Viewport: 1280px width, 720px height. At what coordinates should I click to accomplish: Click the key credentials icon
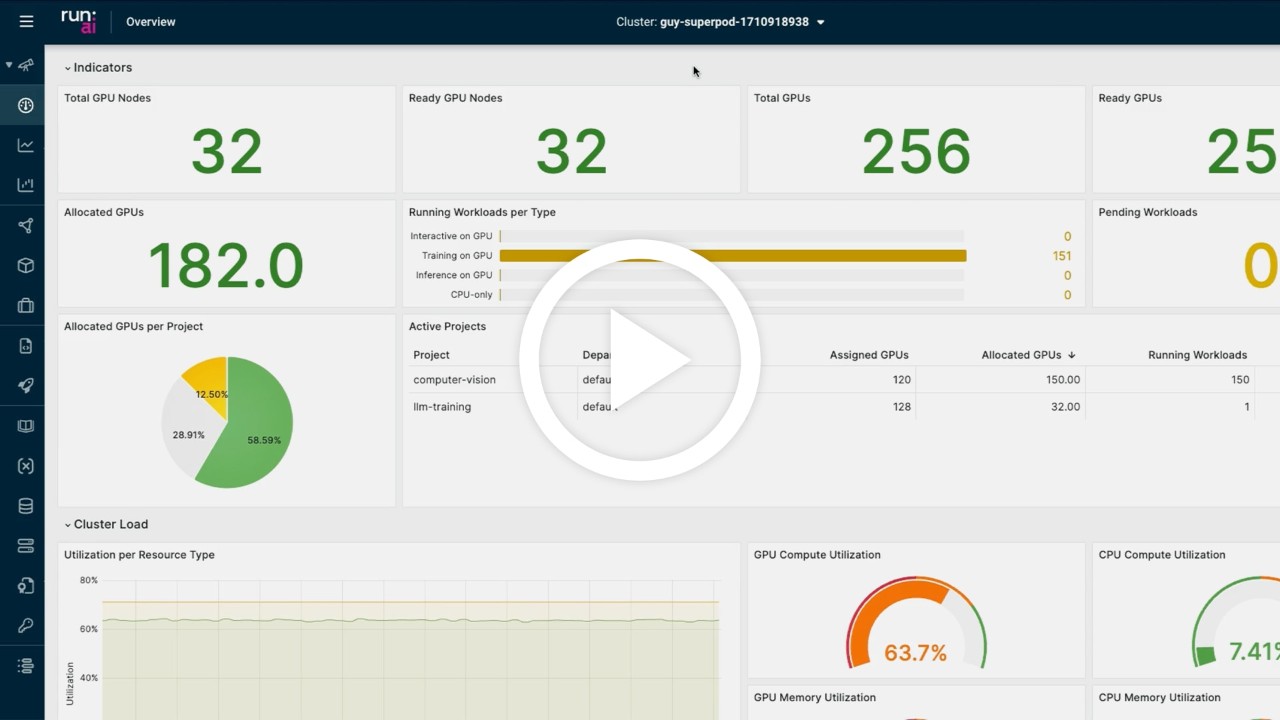(26, 626)
